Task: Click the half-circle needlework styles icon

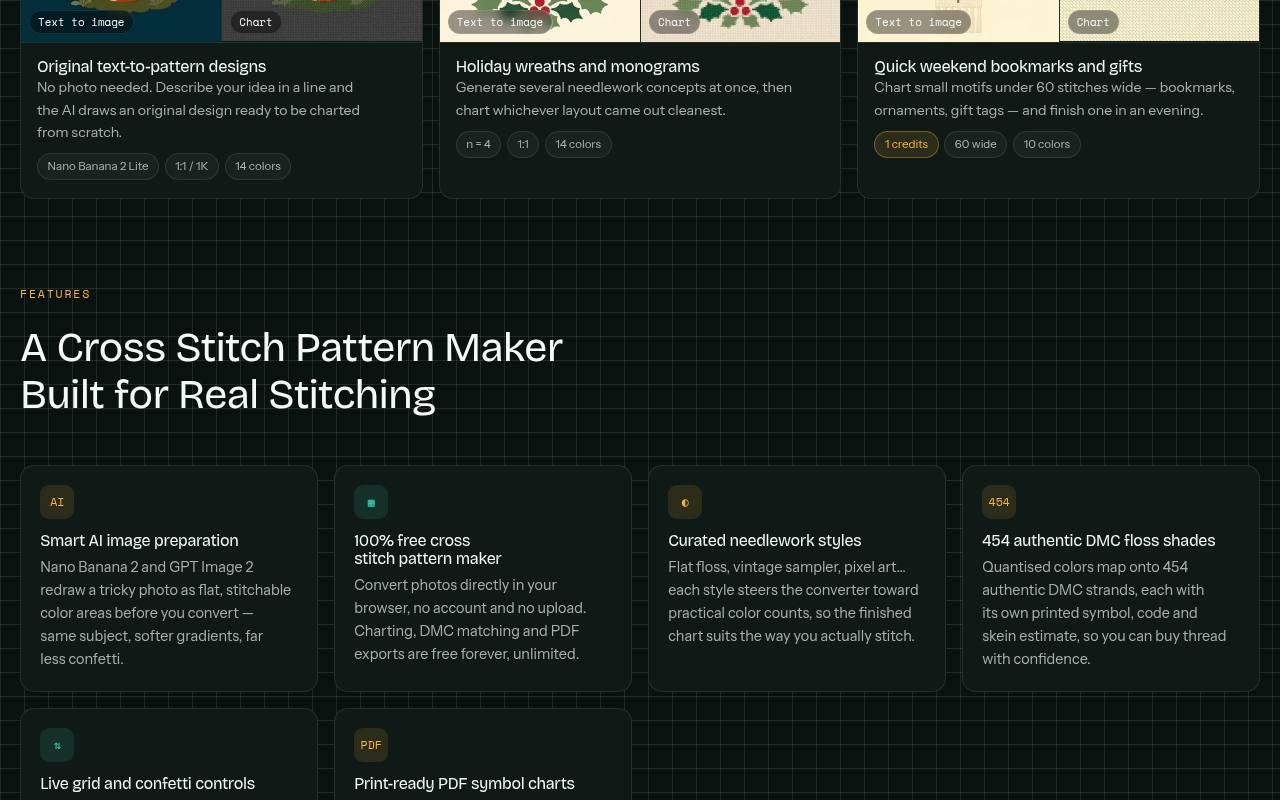Action: [685, 502]
